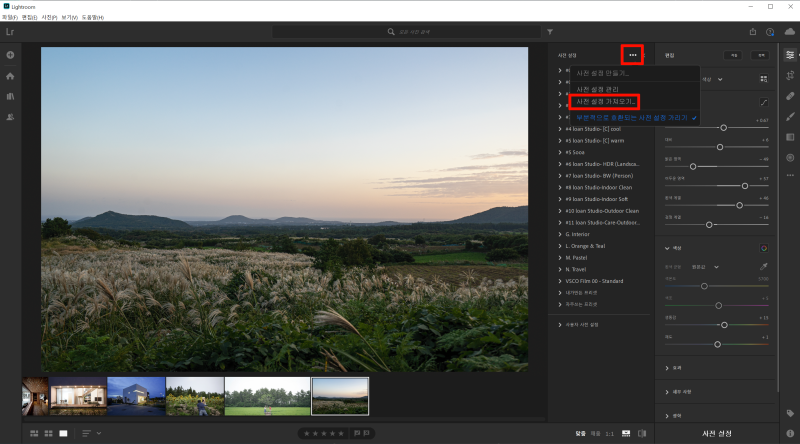800x444 pixels.
Task: Switch to photo grid view
Action: coord(34,433)
